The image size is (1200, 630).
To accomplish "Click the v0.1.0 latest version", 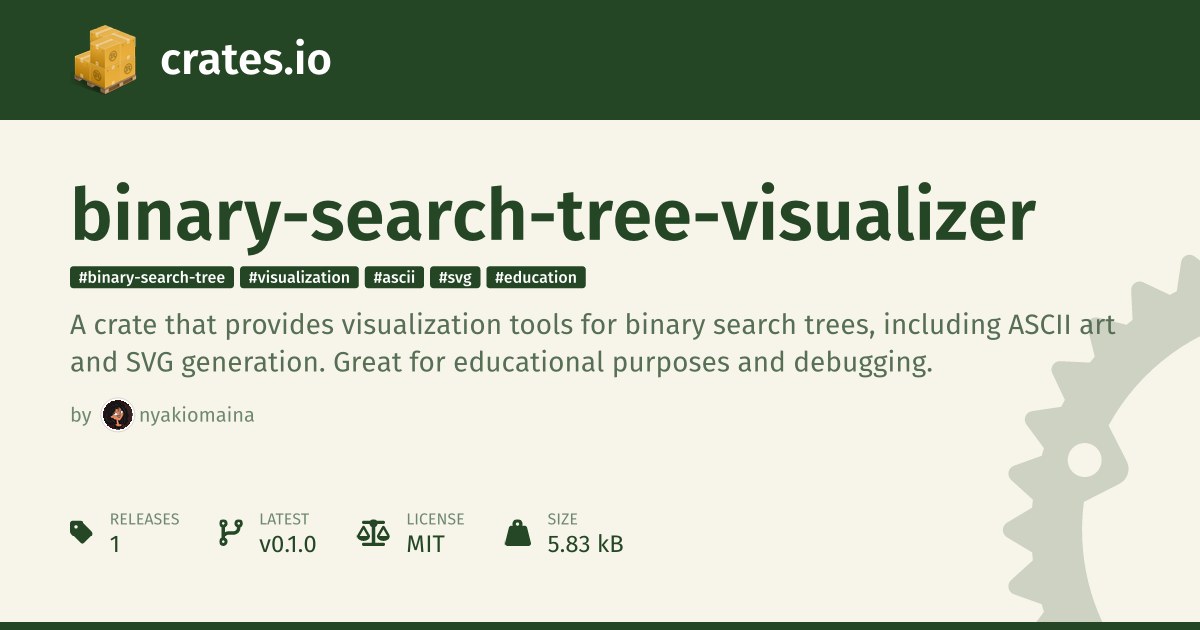I will click(287, 544).
